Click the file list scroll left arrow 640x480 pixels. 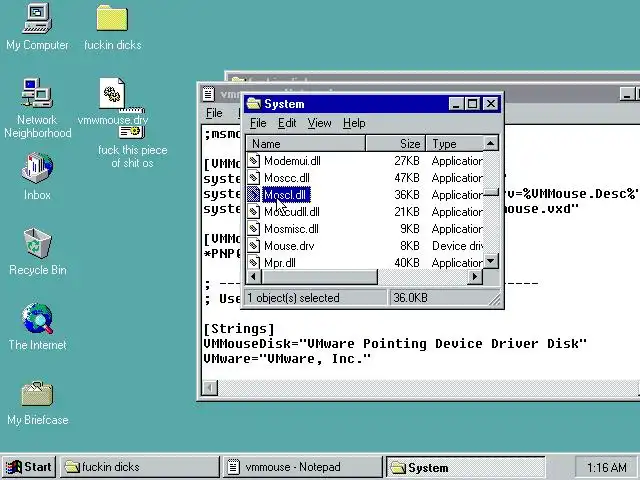point(253,276)
